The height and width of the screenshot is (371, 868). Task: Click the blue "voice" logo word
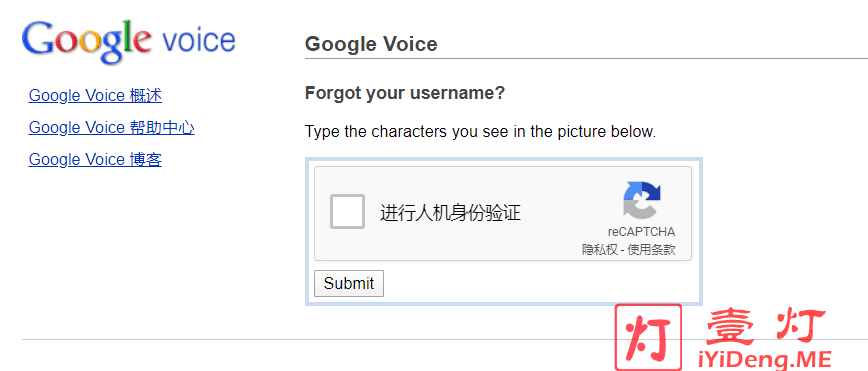(x=199, y=41)
